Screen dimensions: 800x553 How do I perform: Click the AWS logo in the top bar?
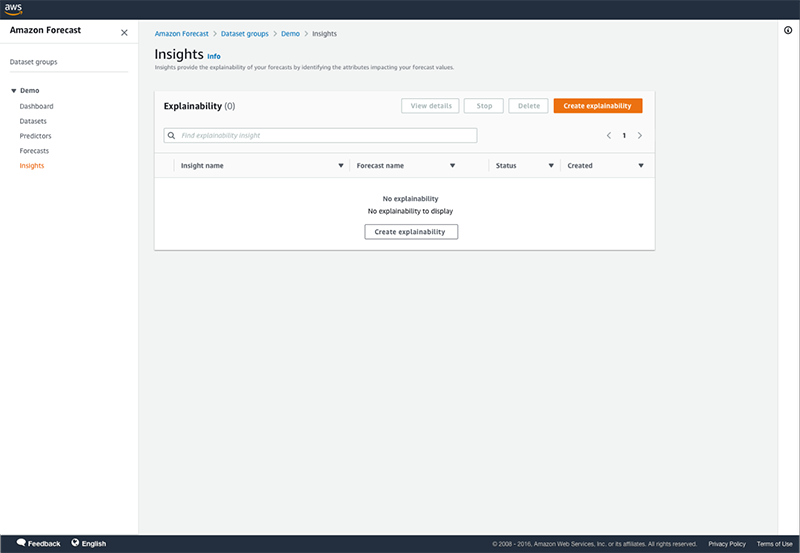(x=13, y=9)
